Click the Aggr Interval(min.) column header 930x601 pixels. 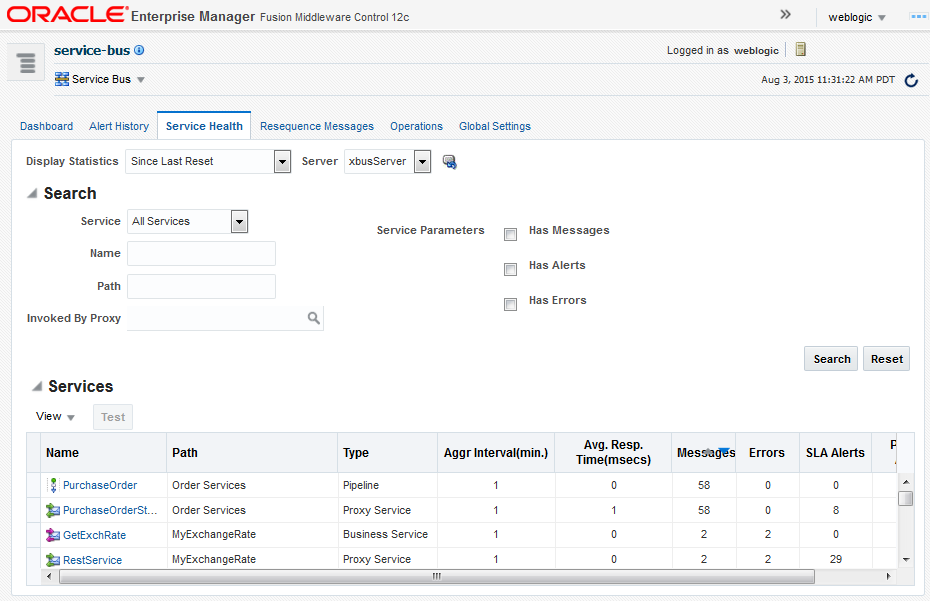[x=496, y=453]
